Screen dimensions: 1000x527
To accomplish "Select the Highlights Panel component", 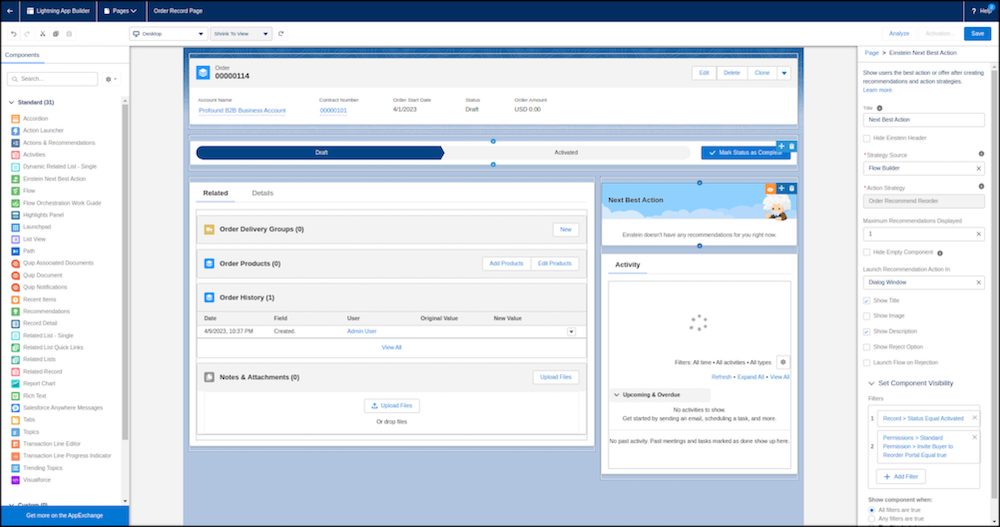I will click(x=43, y=215).
